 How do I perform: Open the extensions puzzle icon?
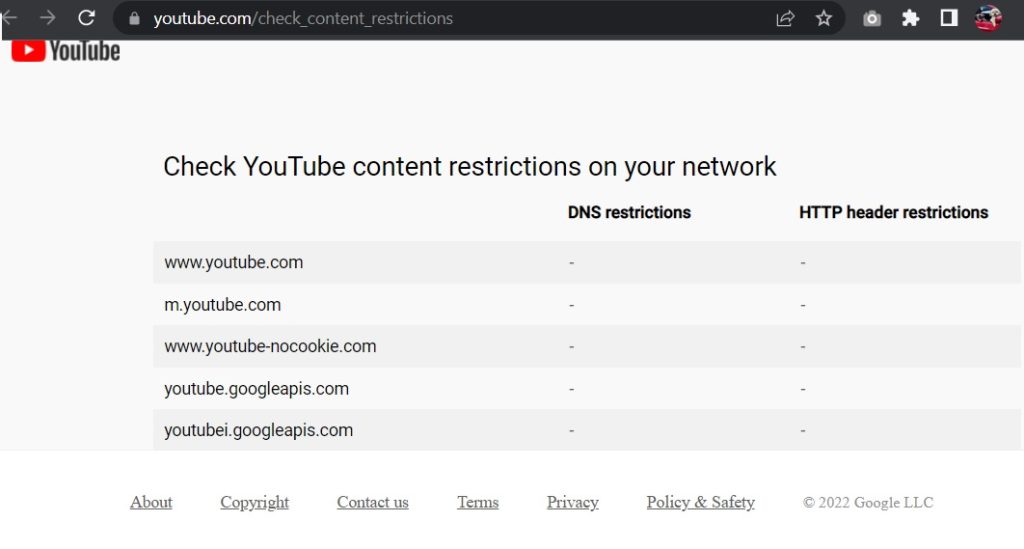pyautogui.click(x=910, y=18)
